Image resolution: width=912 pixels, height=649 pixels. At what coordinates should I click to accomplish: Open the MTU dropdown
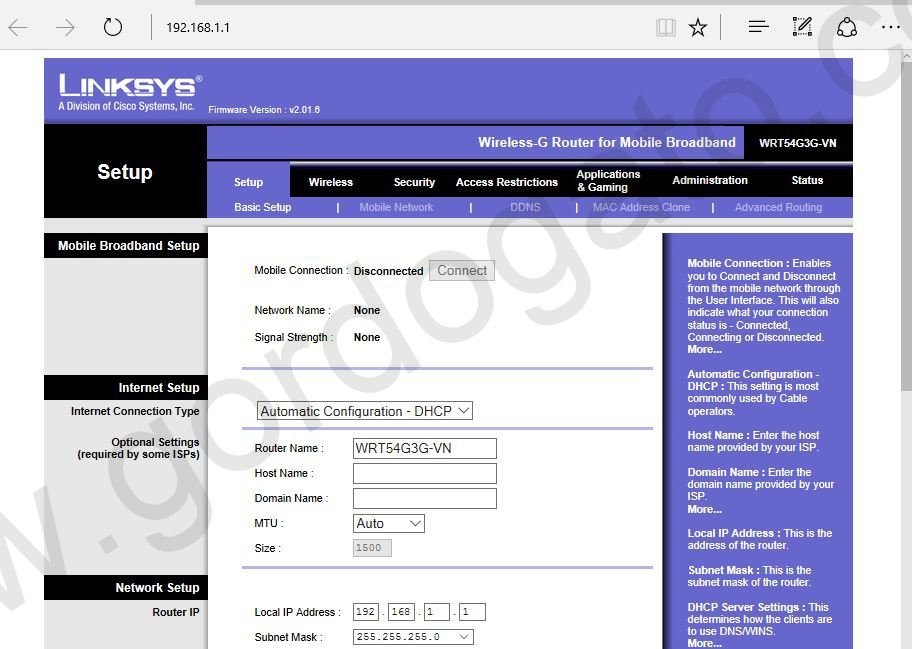(388, 522)
